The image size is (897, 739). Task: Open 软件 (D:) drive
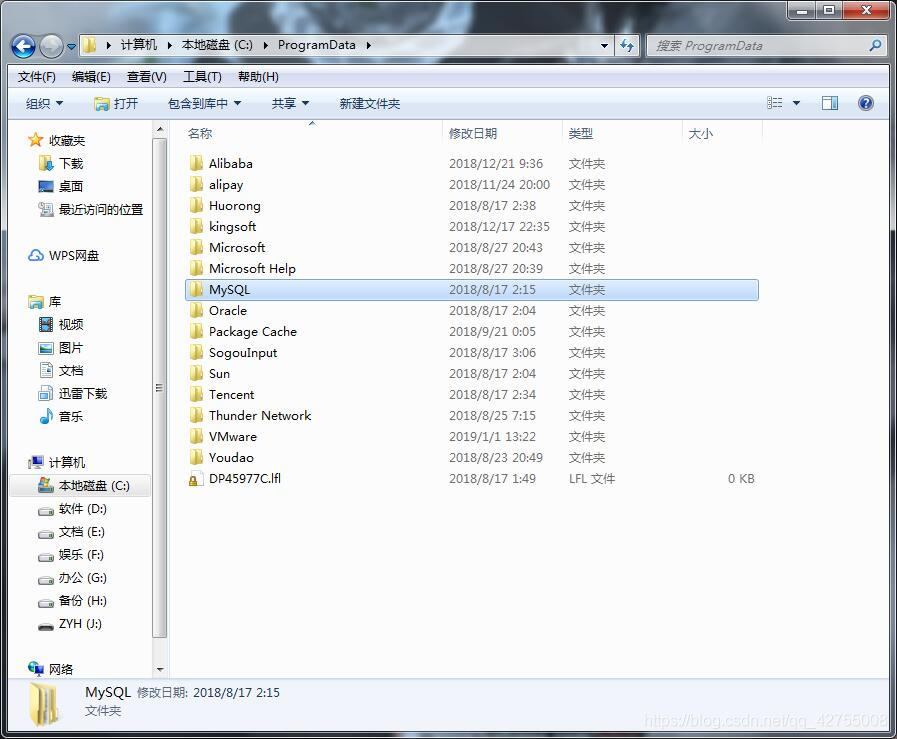coord(72,509)
